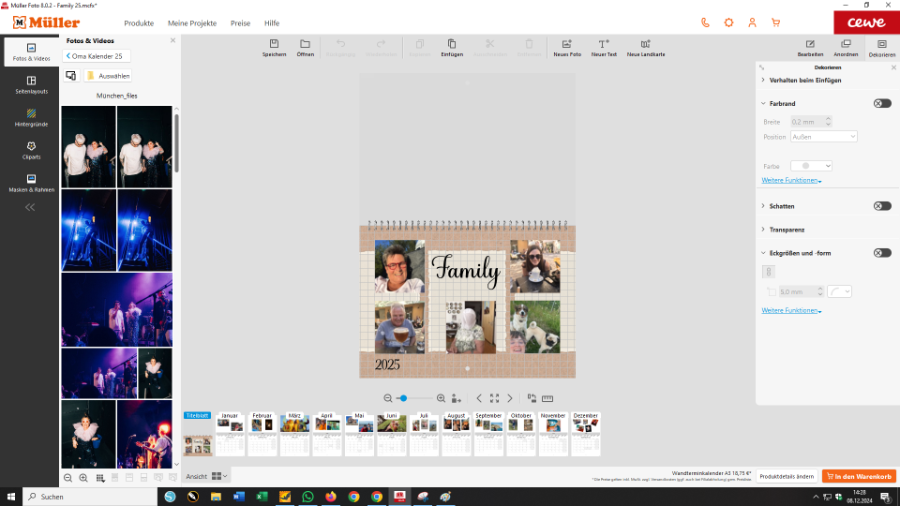Image resolution: width=900 pixels, height=506 pixels.
Task: Turn on the Schatten toggle
Action: [881, 206]
